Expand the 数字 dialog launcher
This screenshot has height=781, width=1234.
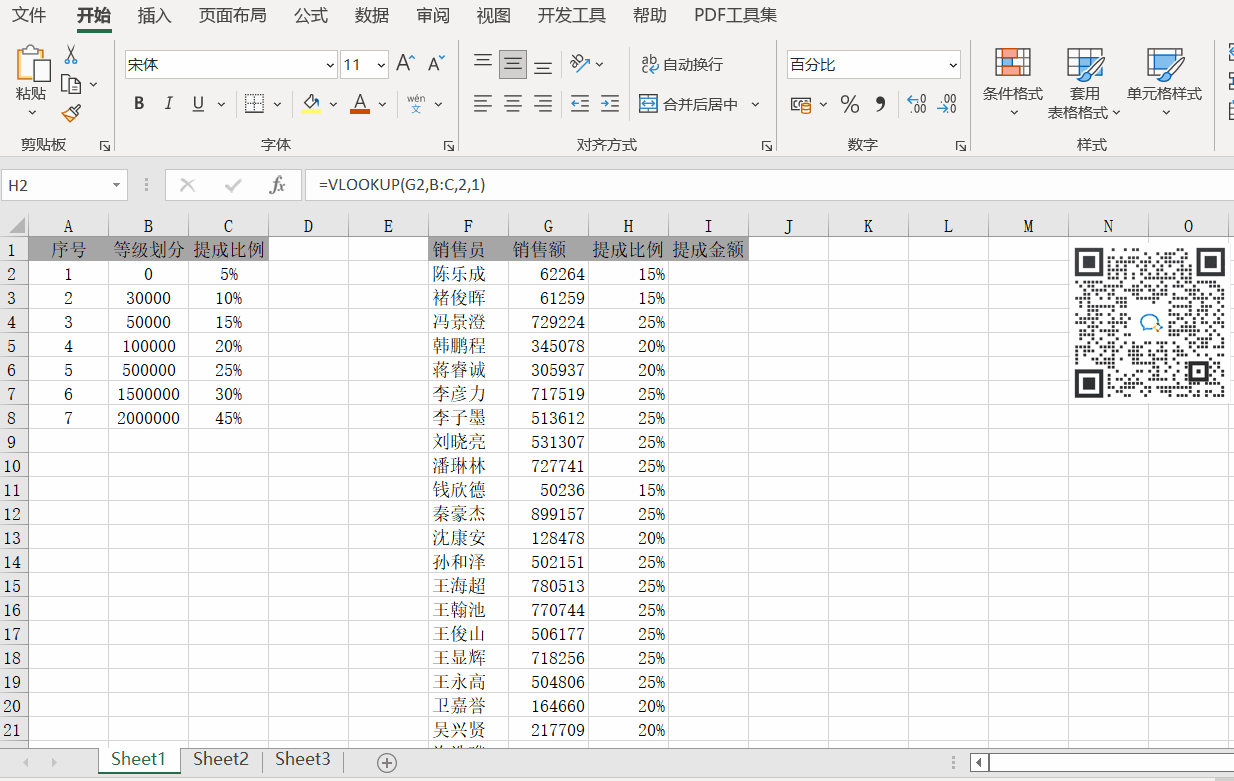[x=961, y=146]
